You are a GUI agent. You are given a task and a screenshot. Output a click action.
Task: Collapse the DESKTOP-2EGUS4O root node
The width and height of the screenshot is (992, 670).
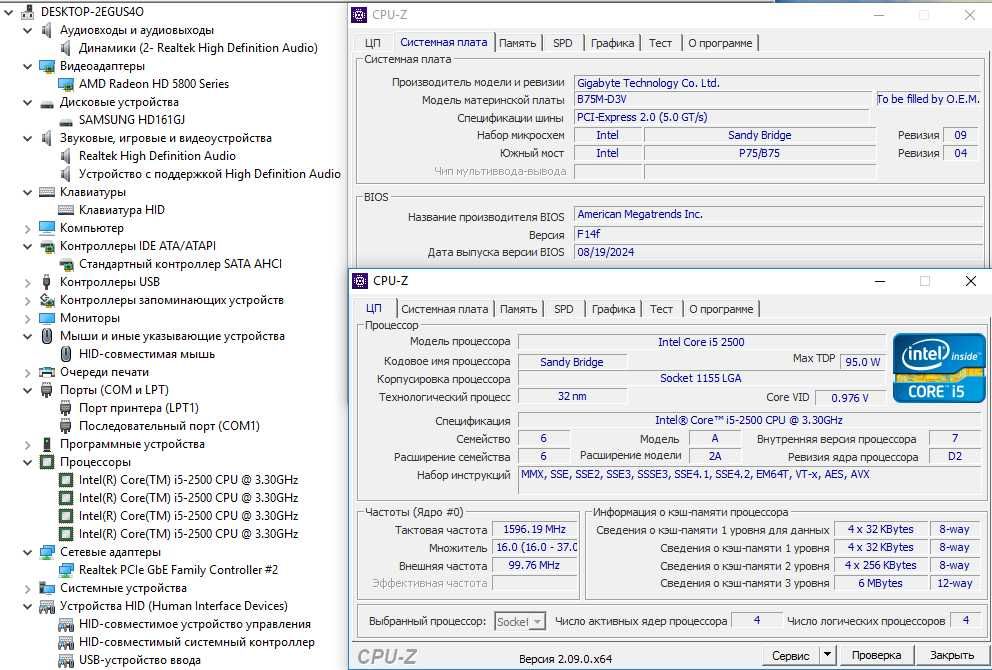coord(8,11)
